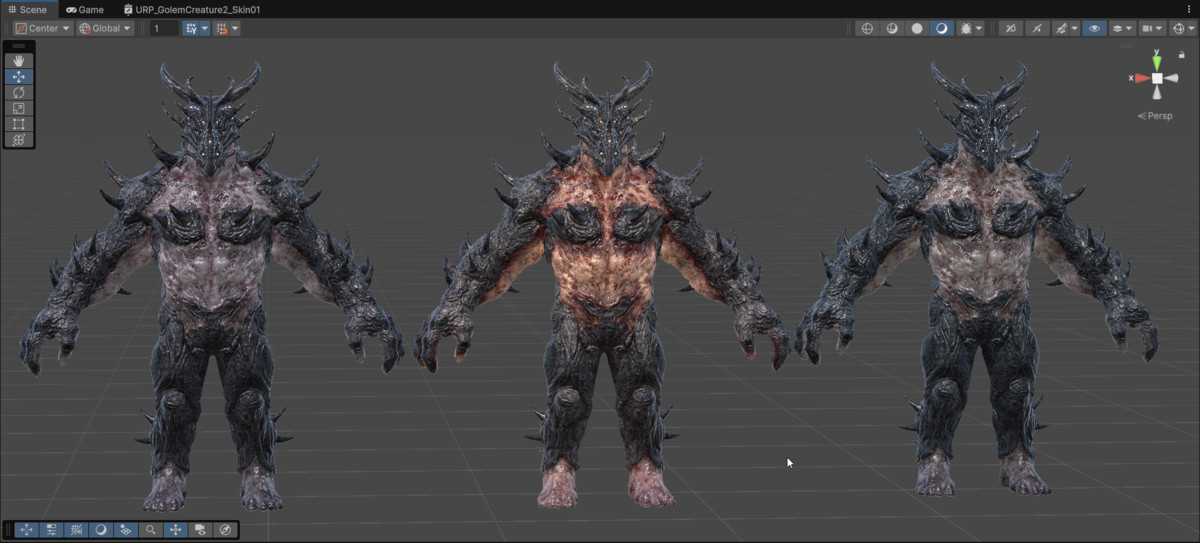Click the compass icon in bottom bar
The height and width of the screenshot is (543, 1200).
(x=226, y=530)
